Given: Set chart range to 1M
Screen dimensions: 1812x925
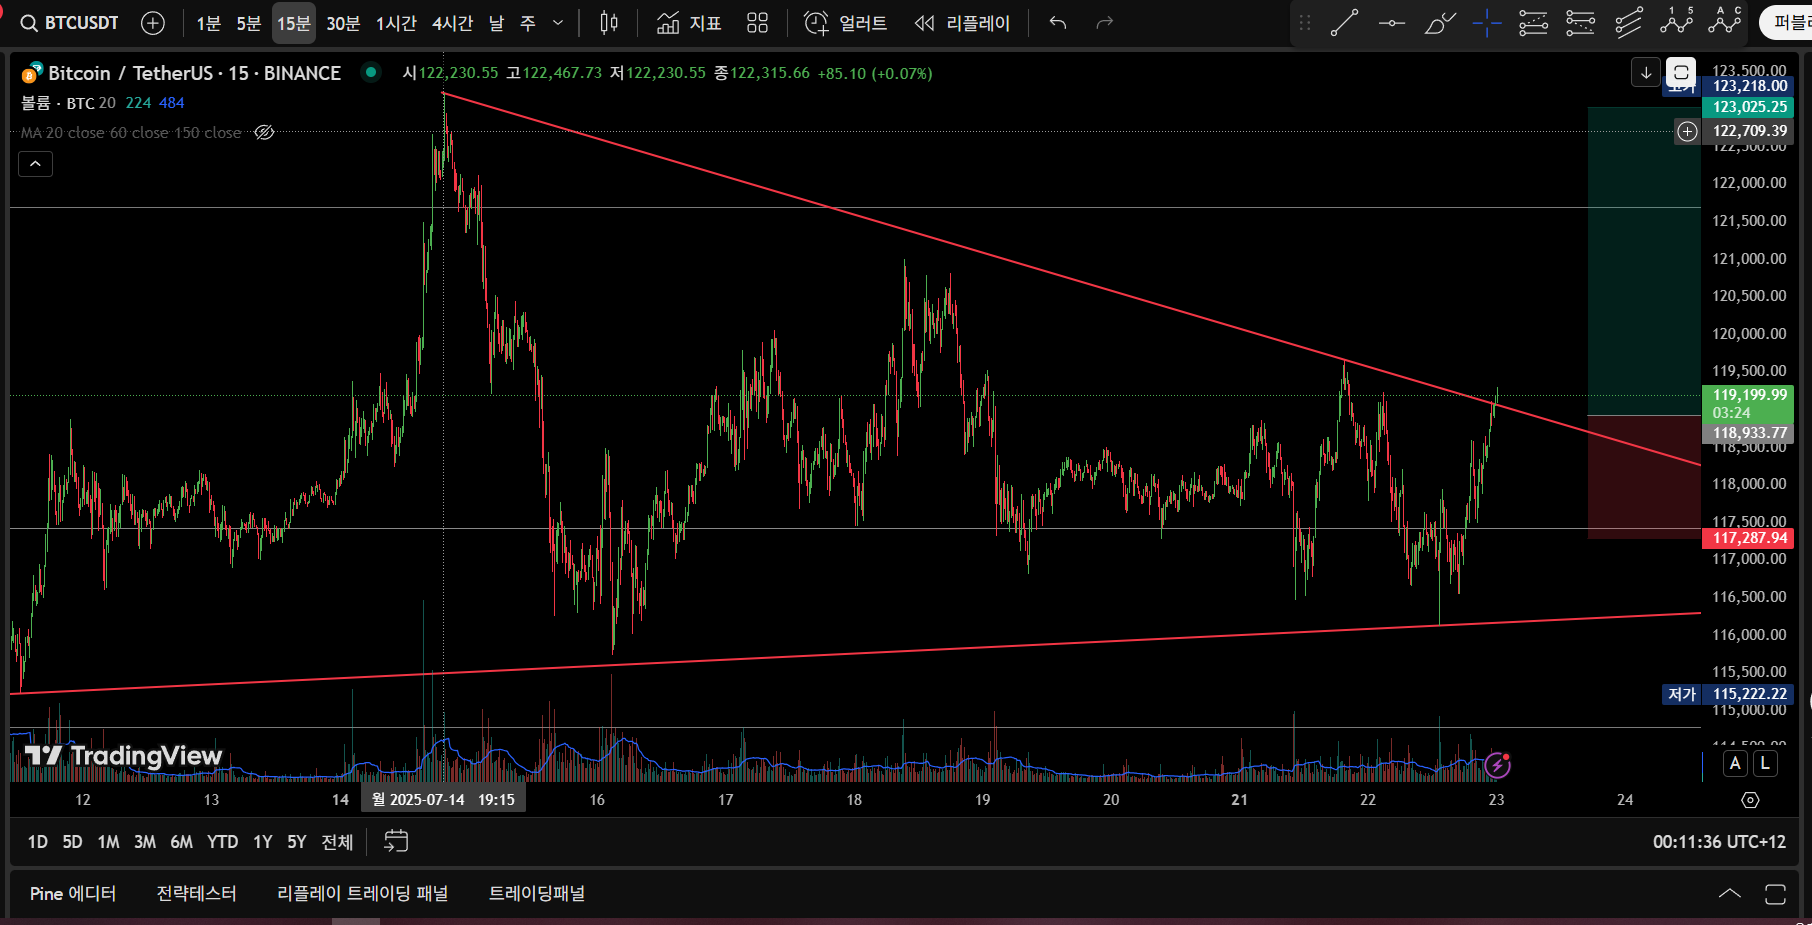Looking at the screenshot, I should click(108, 842).
